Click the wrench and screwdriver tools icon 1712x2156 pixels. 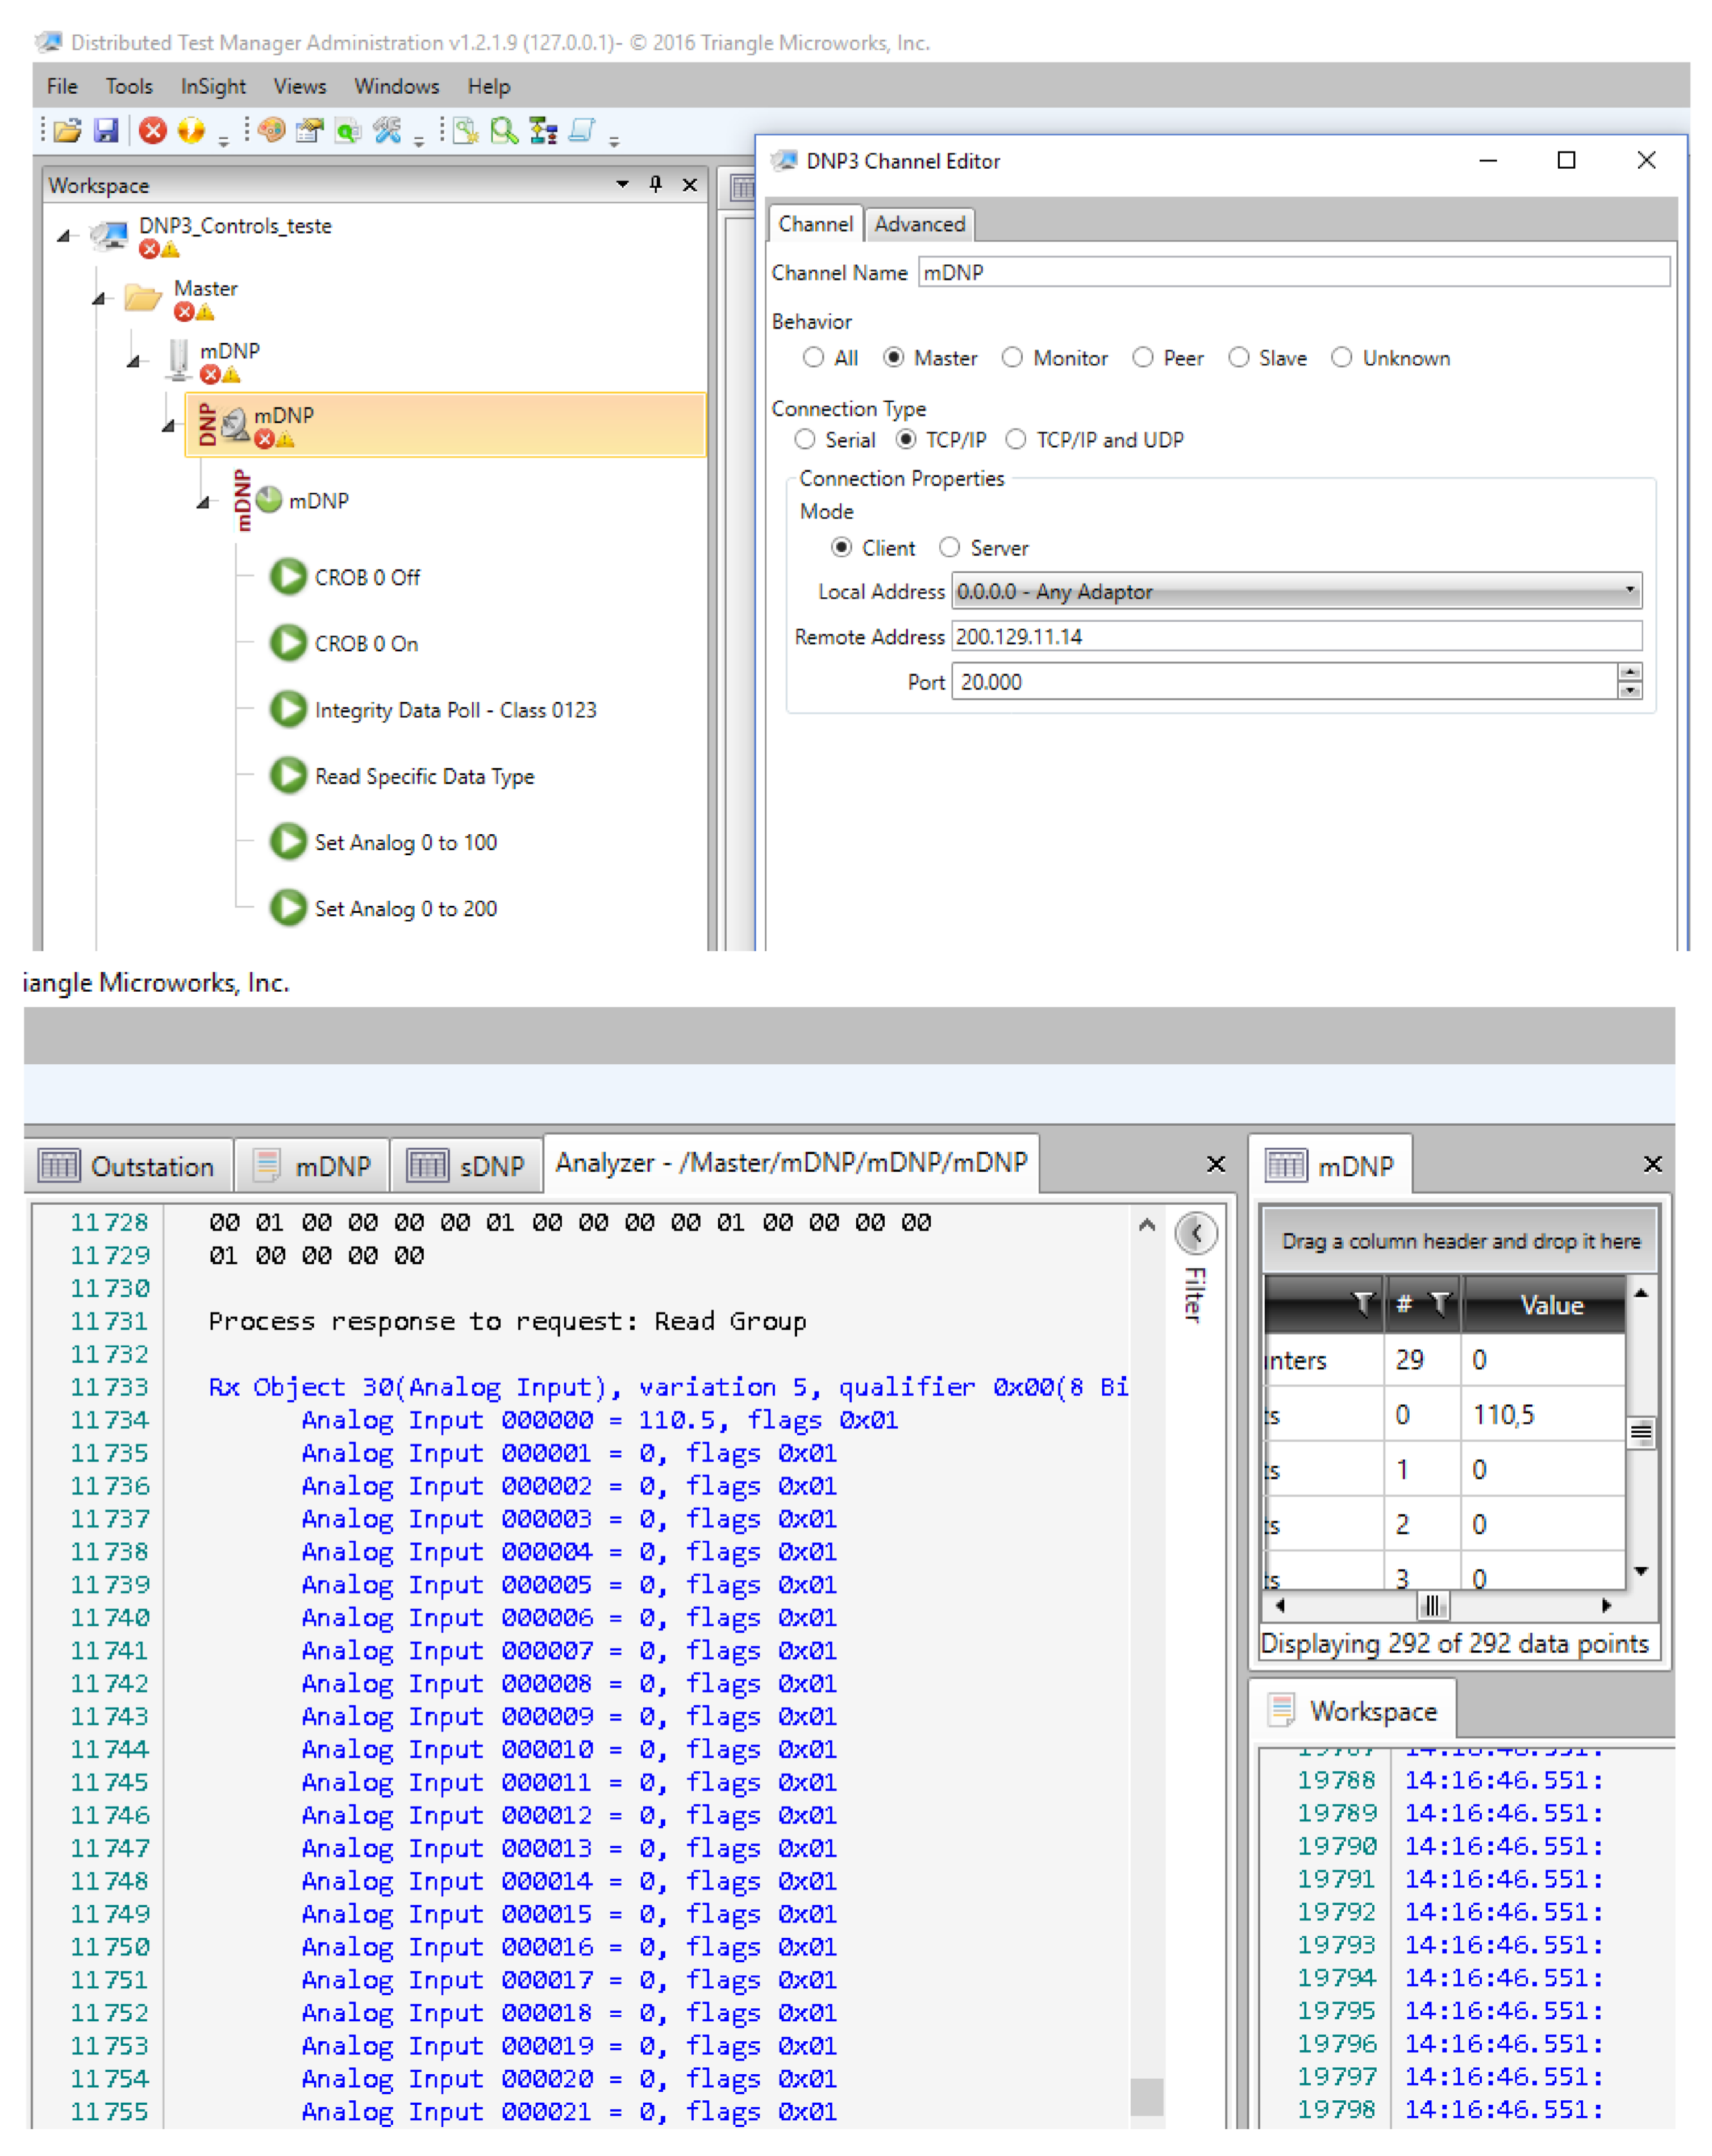tap(387, 131)
